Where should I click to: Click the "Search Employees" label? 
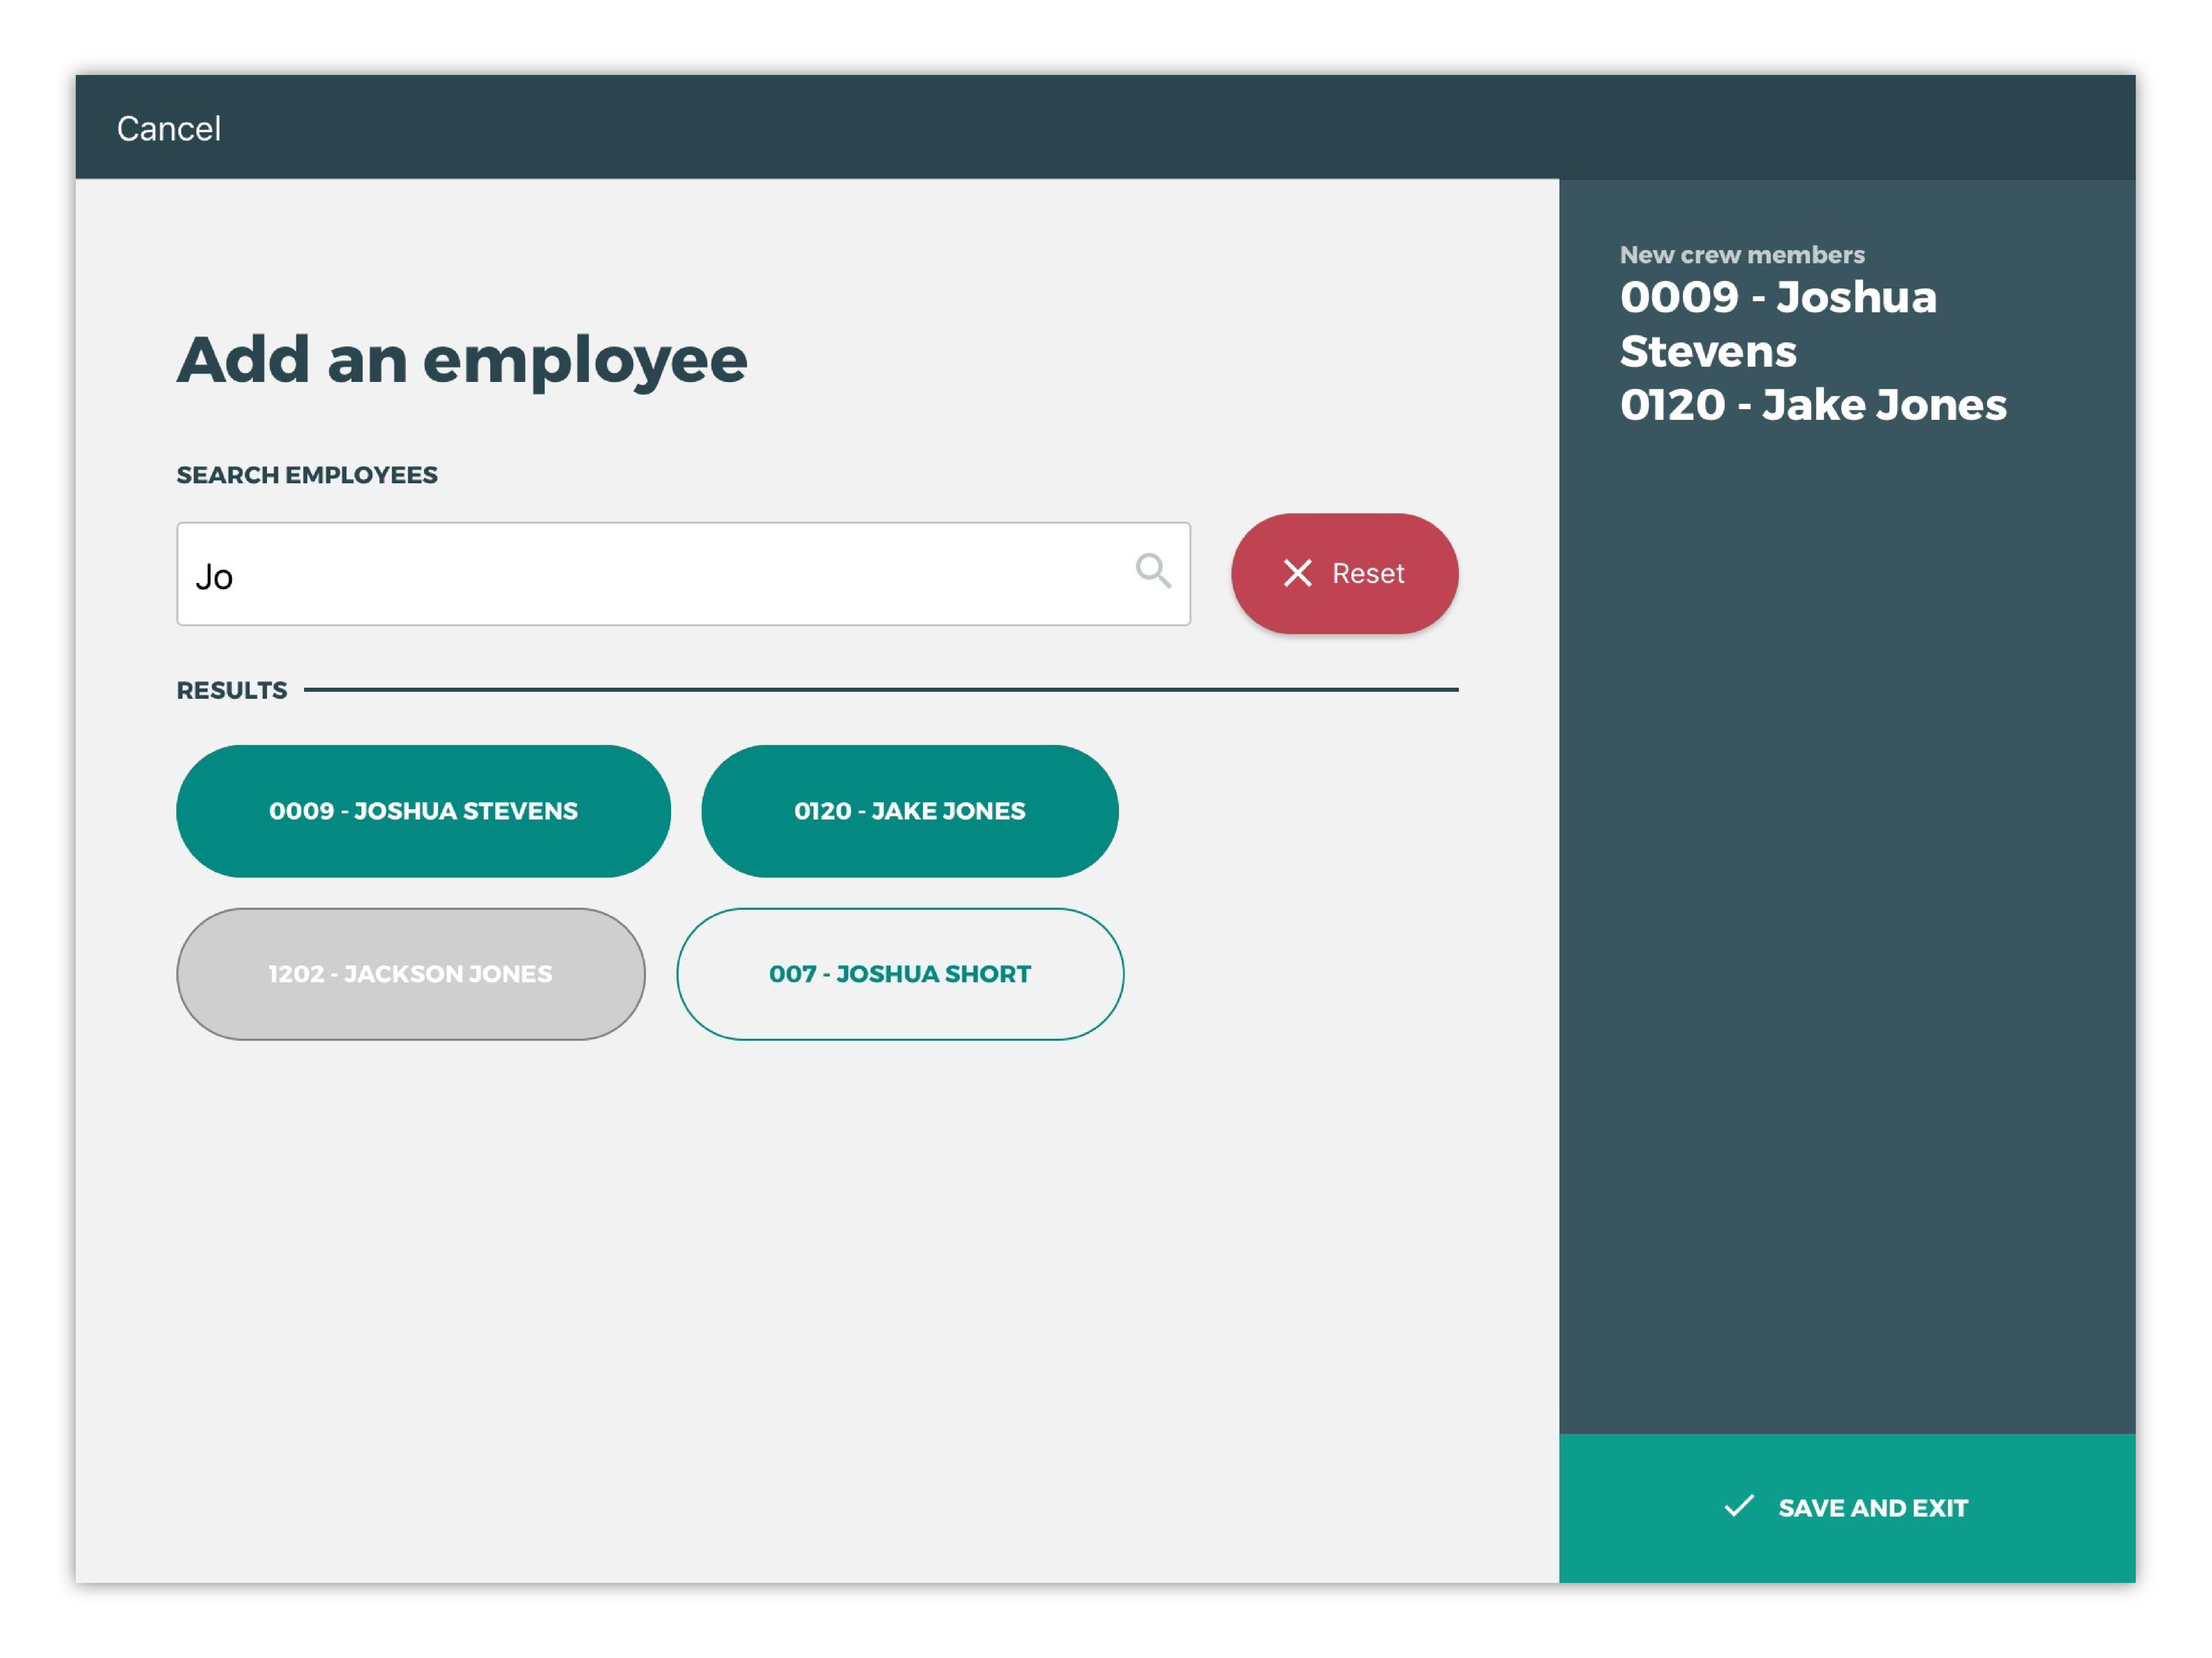[307, 475]
